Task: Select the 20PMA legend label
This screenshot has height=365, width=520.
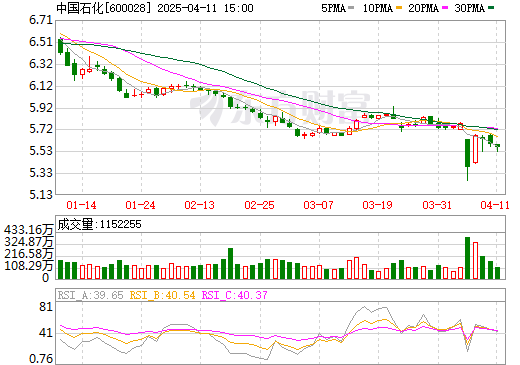Action: tap(423, 8)
